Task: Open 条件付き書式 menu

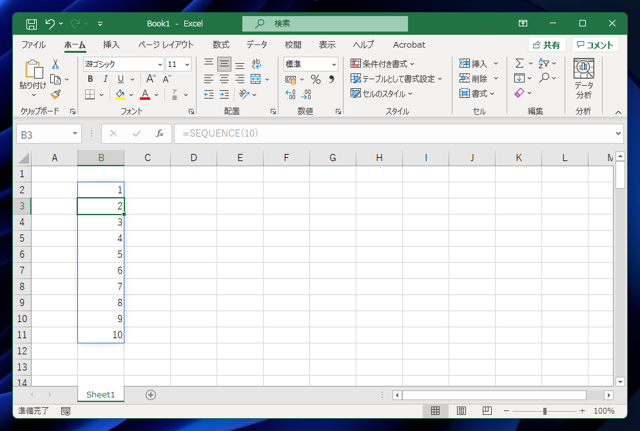Action: (x=382, y=64)
